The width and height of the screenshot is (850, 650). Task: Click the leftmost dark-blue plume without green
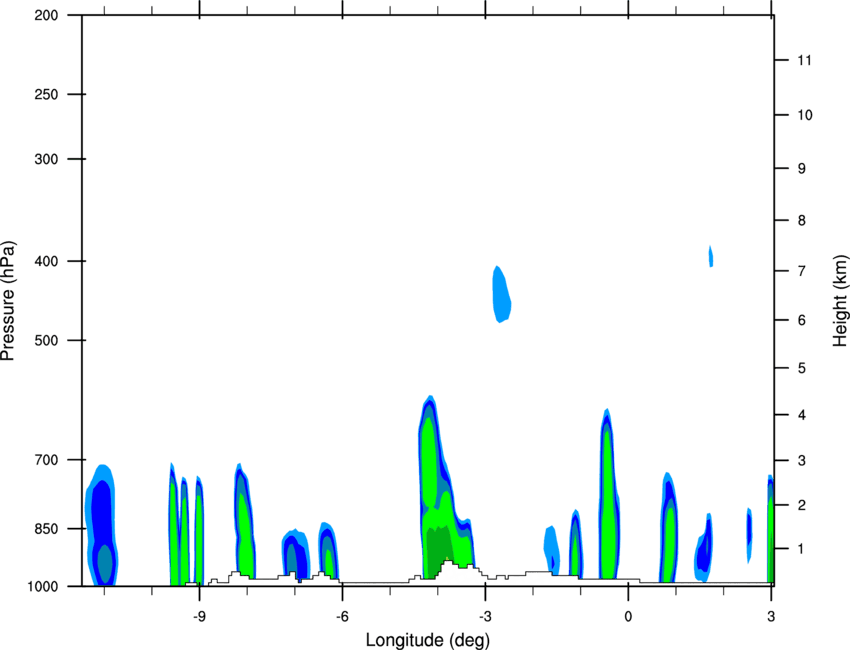coord(102,525)
